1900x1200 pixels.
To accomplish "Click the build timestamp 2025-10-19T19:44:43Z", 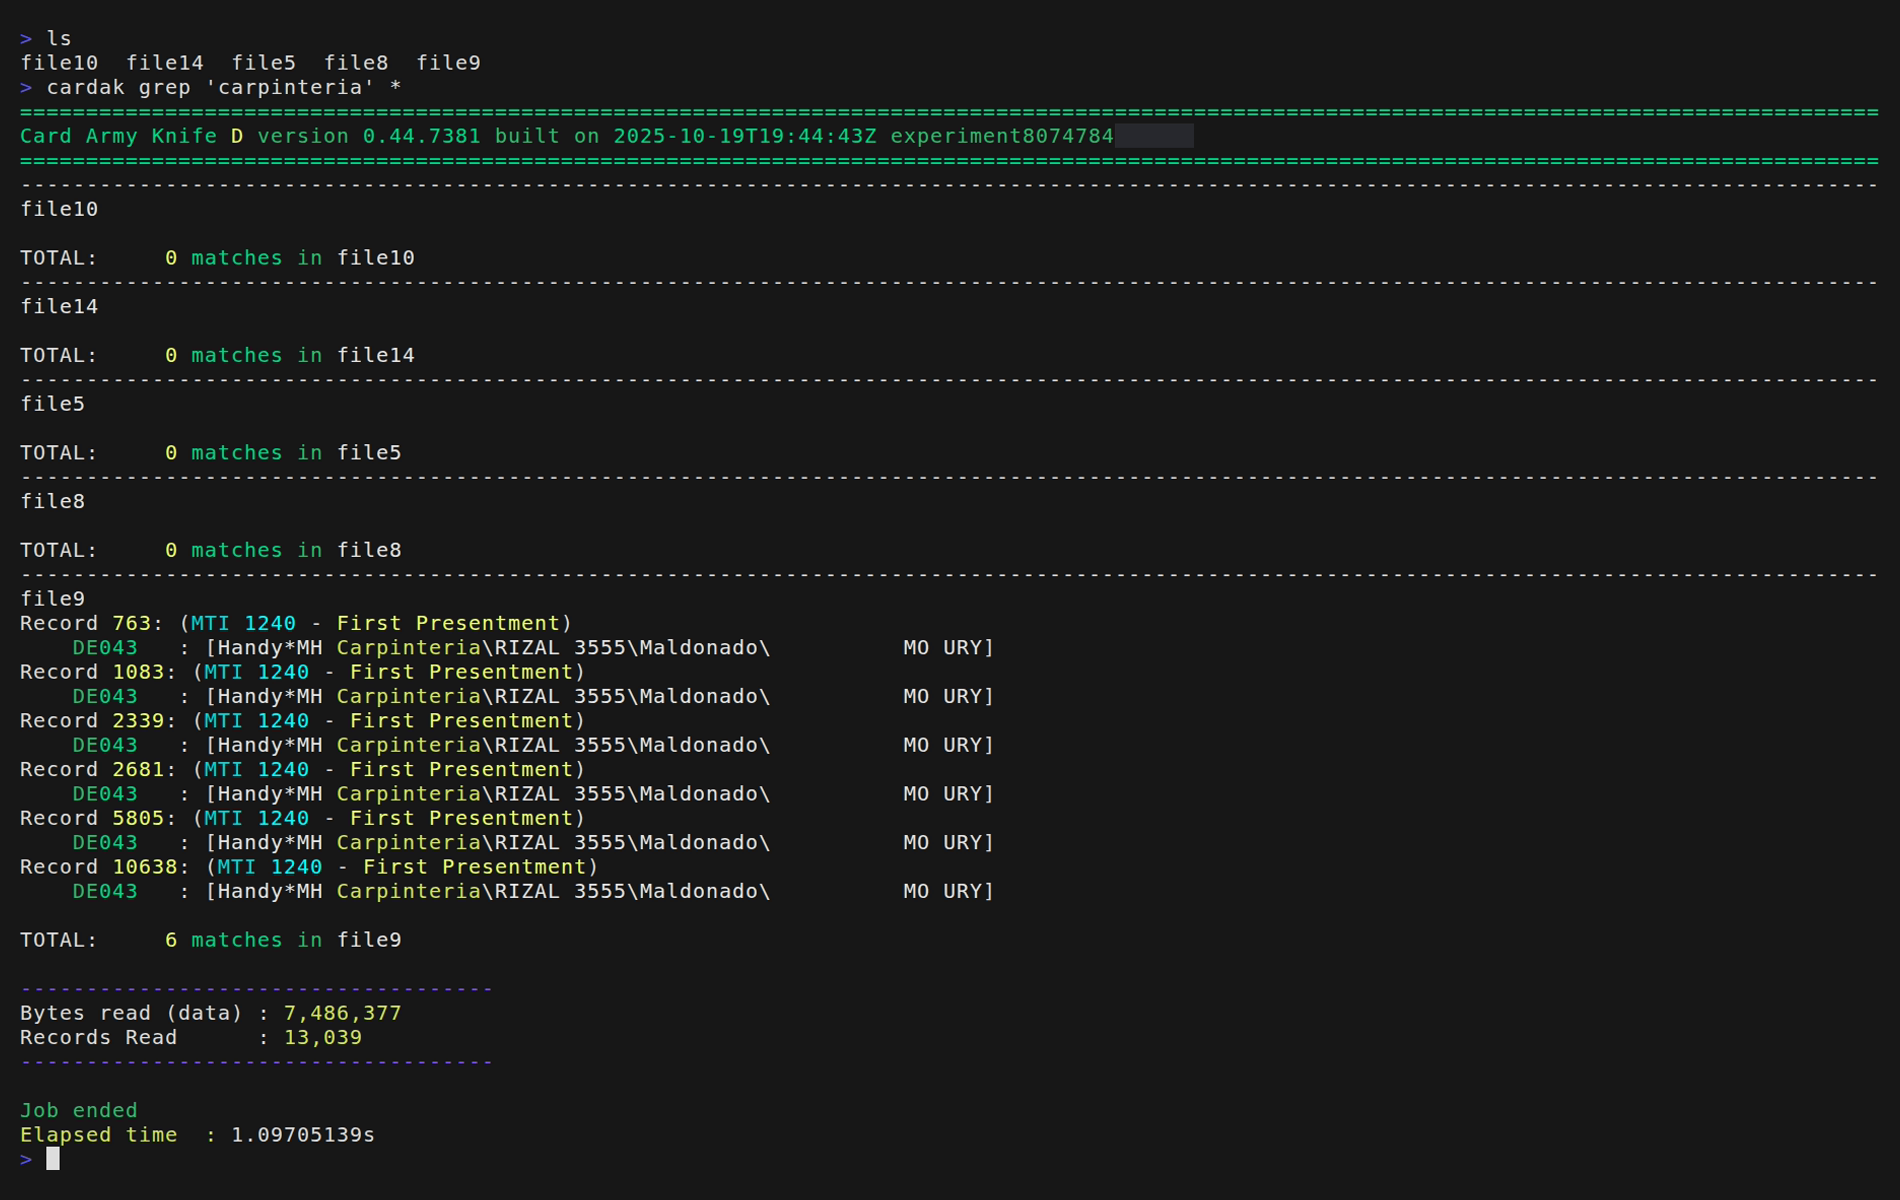I will tap(744, 136).
